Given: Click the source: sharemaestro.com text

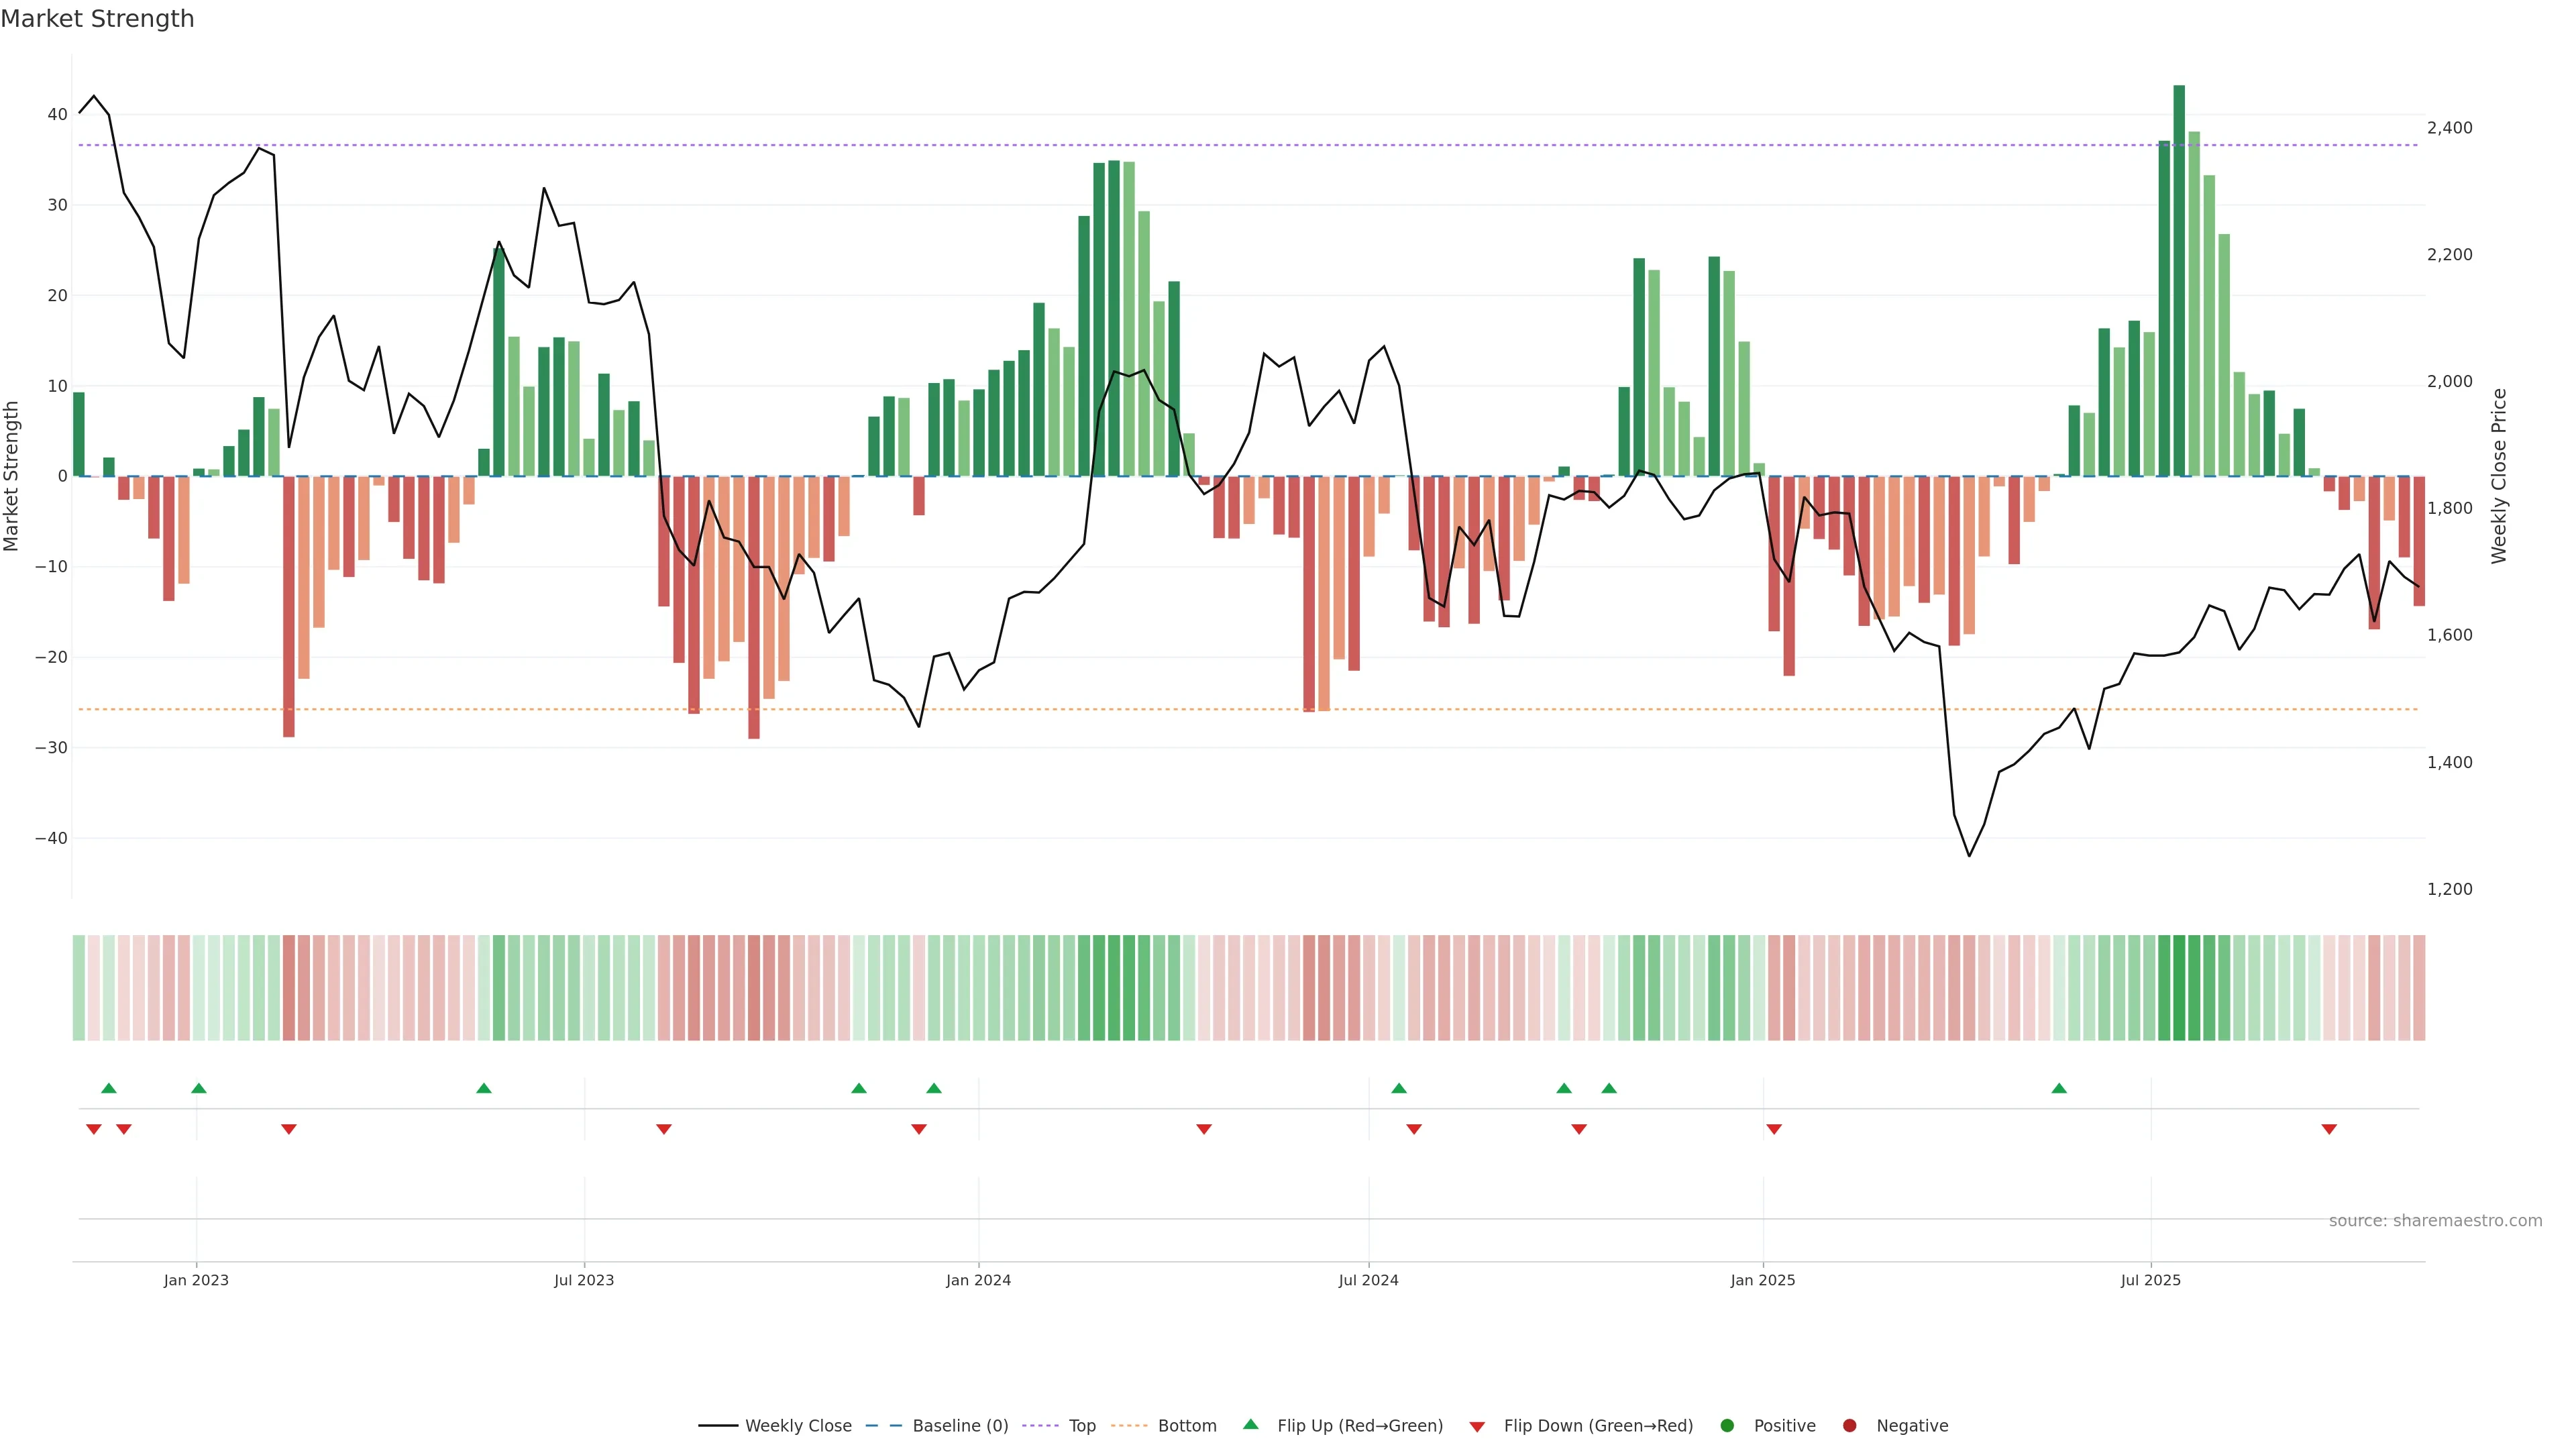Looking at the screenshot, I should pyautogui.click(x=2435, y=1221).
